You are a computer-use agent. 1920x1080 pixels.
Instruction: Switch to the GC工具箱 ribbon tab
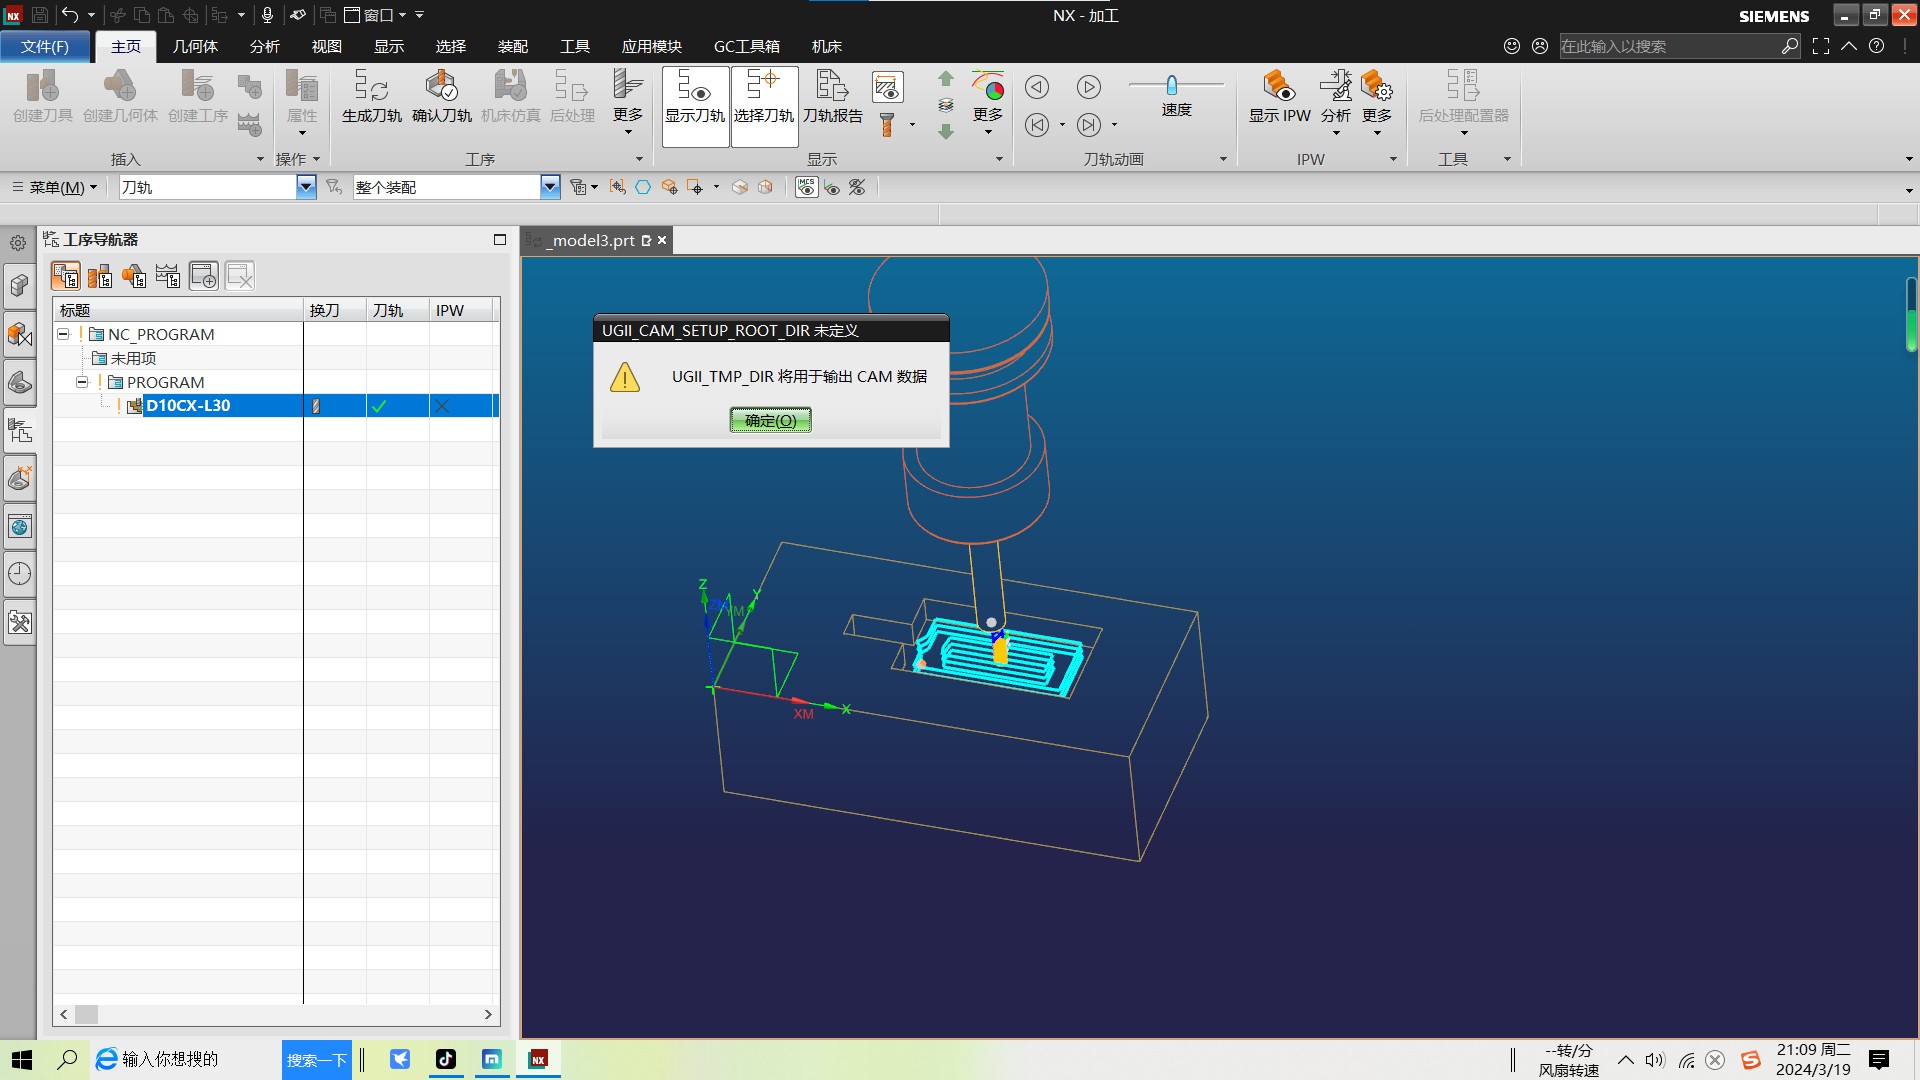tap(747, 46)
